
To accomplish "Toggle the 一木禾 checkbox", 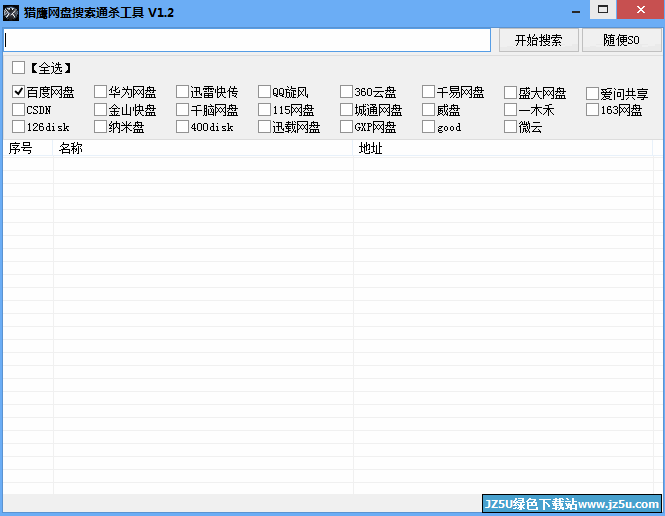I will point(511,109).
